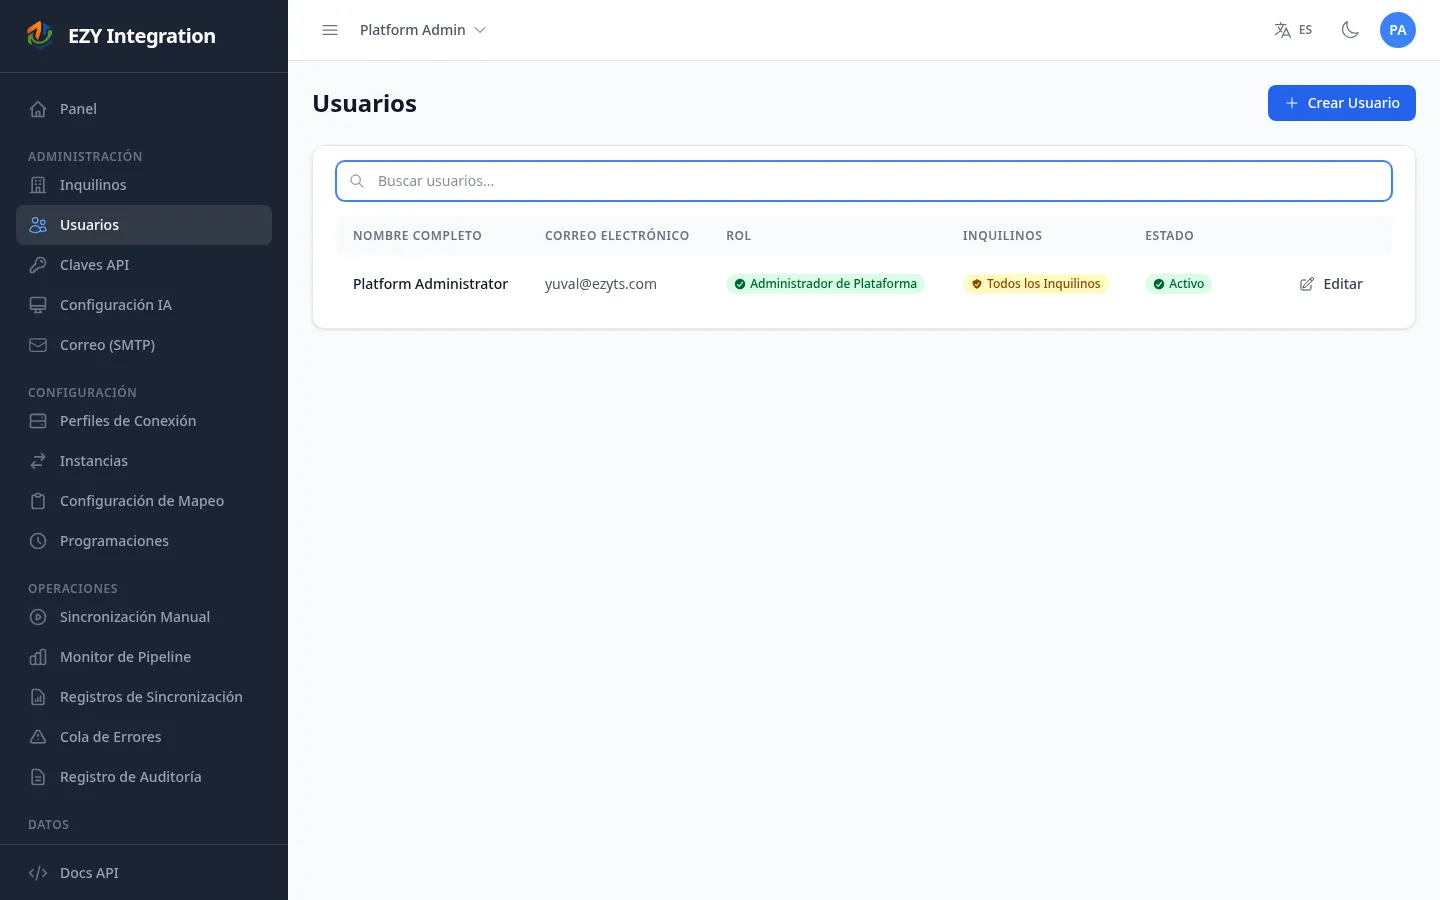
Task: Expand the Platform Admin chevron arrow
Action: point(480,30)
